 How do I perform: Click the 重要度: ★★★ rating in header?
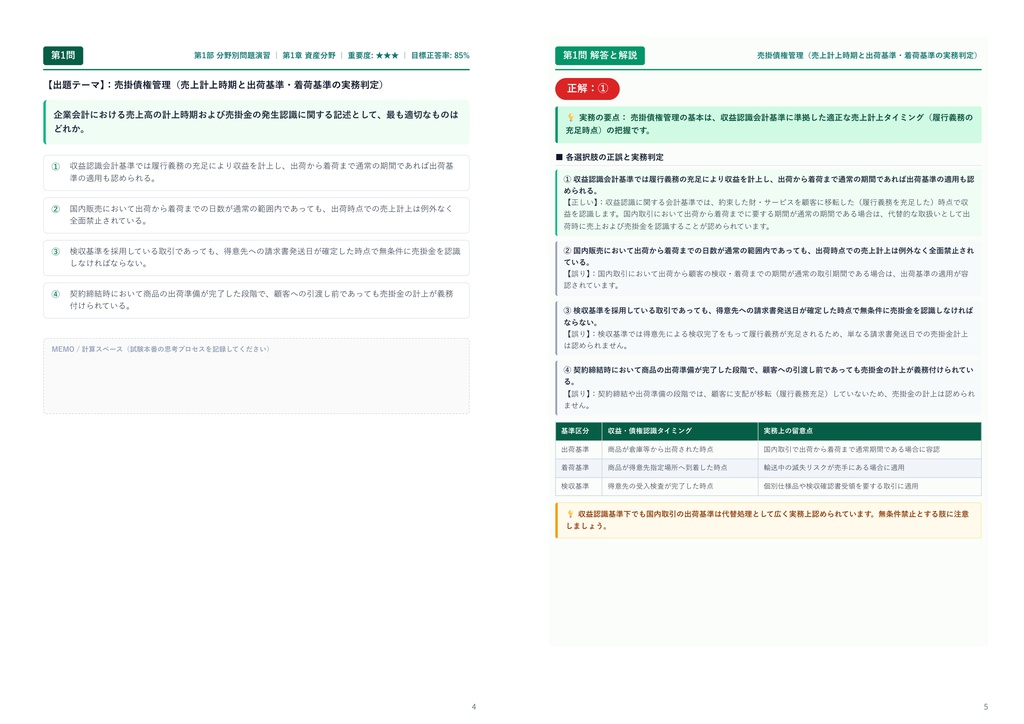coord(373,55)
